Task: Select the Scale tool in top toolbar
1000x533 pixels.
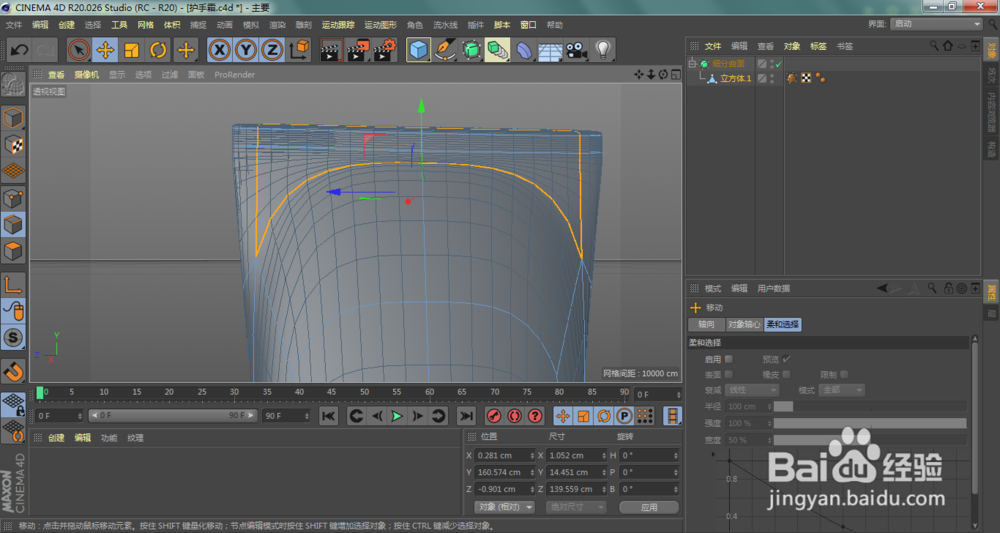Action: coord(132,49)
